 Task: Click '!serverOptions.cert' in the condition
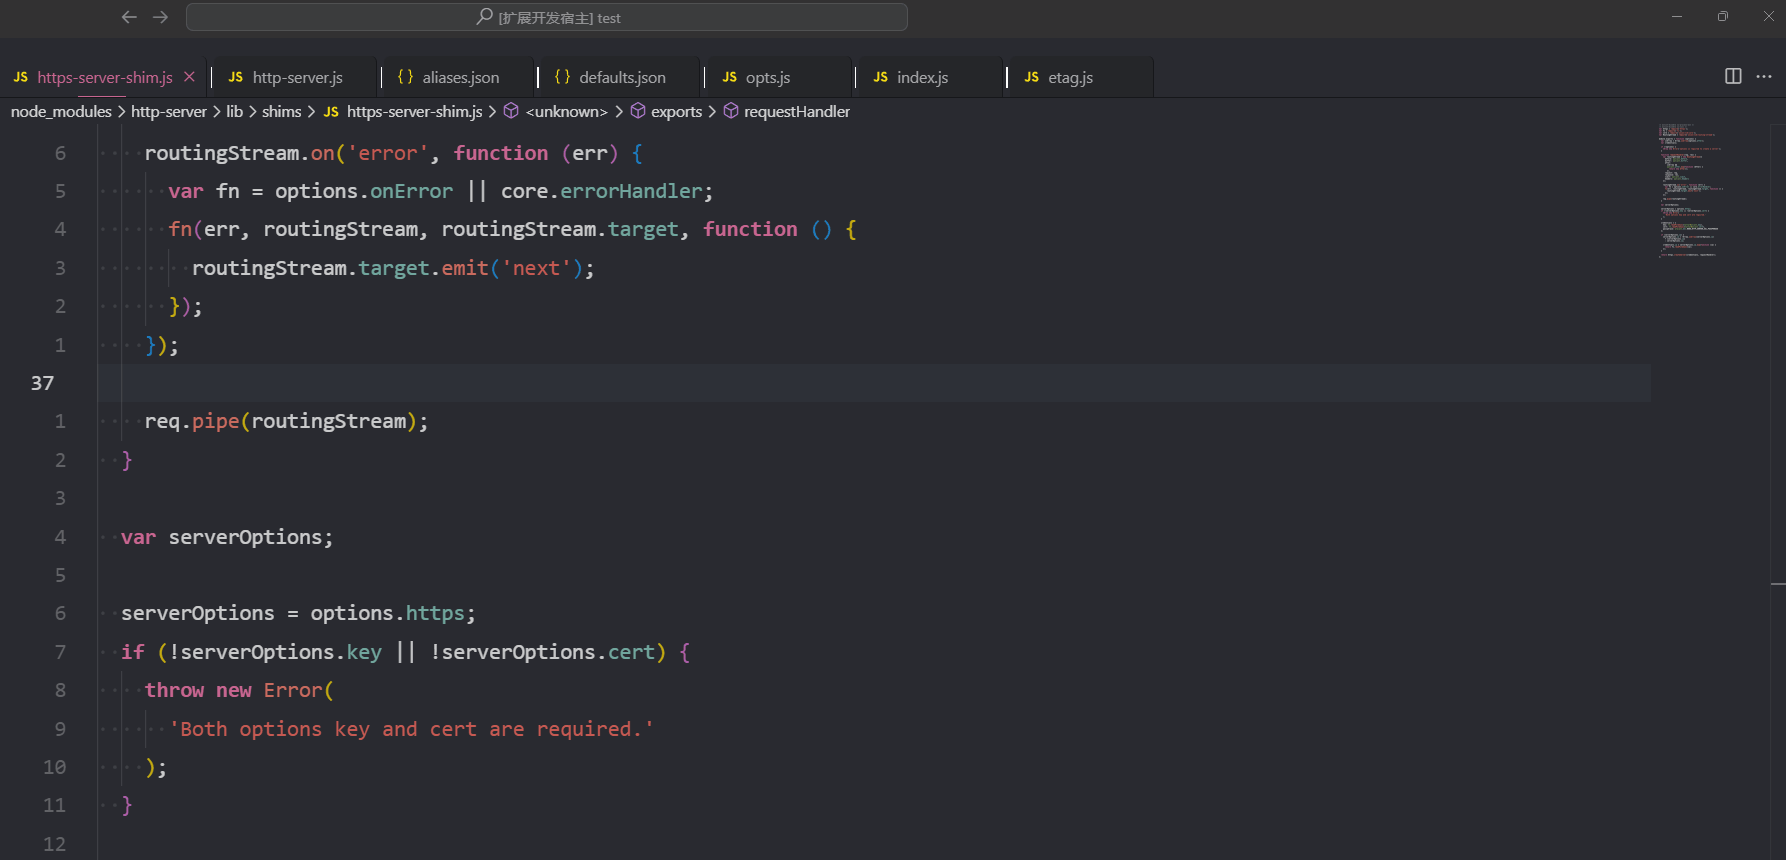click(x=542, y=652)
